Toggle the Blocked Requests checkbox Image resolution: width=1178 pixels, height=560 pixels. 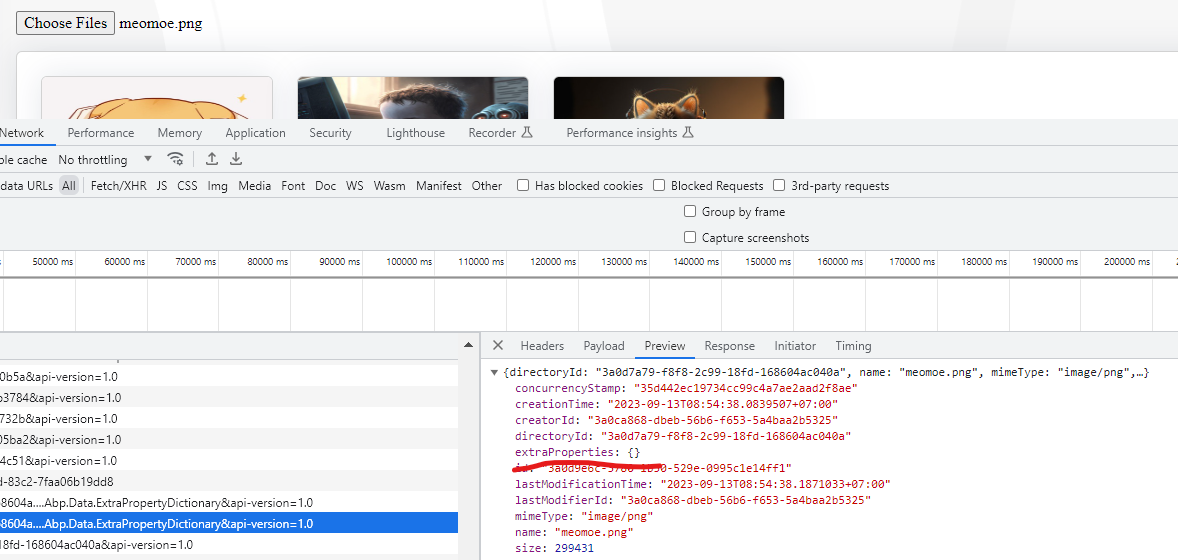659,185
